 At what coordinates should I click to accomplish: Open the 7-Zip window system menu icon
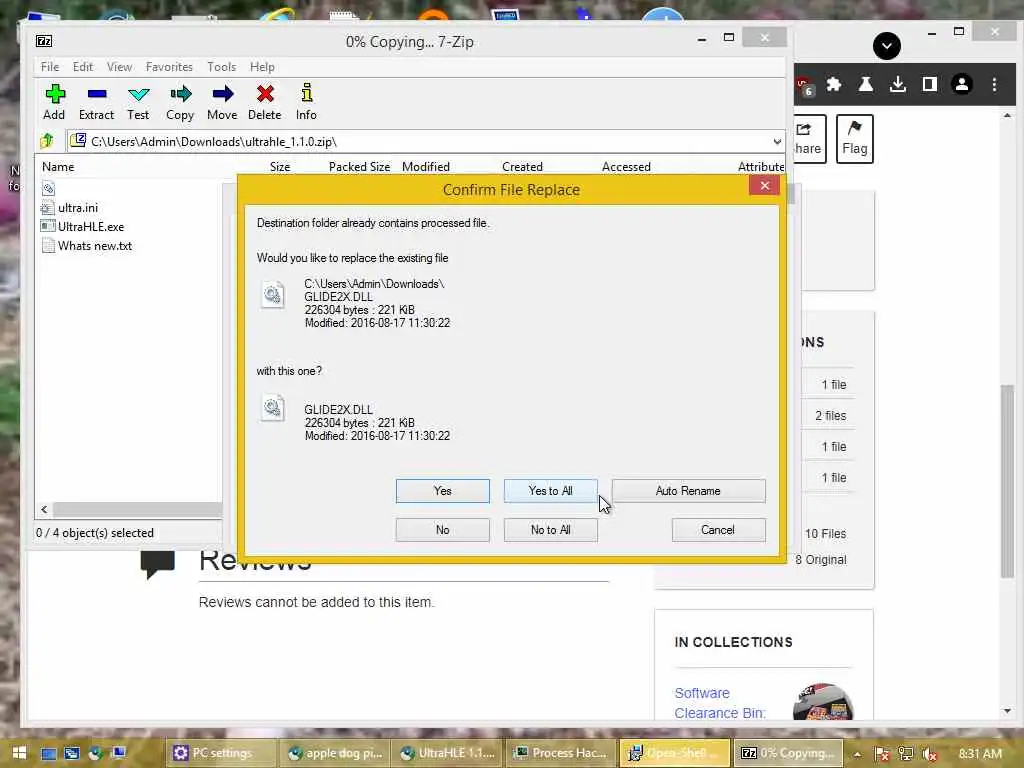click(44, 41)
